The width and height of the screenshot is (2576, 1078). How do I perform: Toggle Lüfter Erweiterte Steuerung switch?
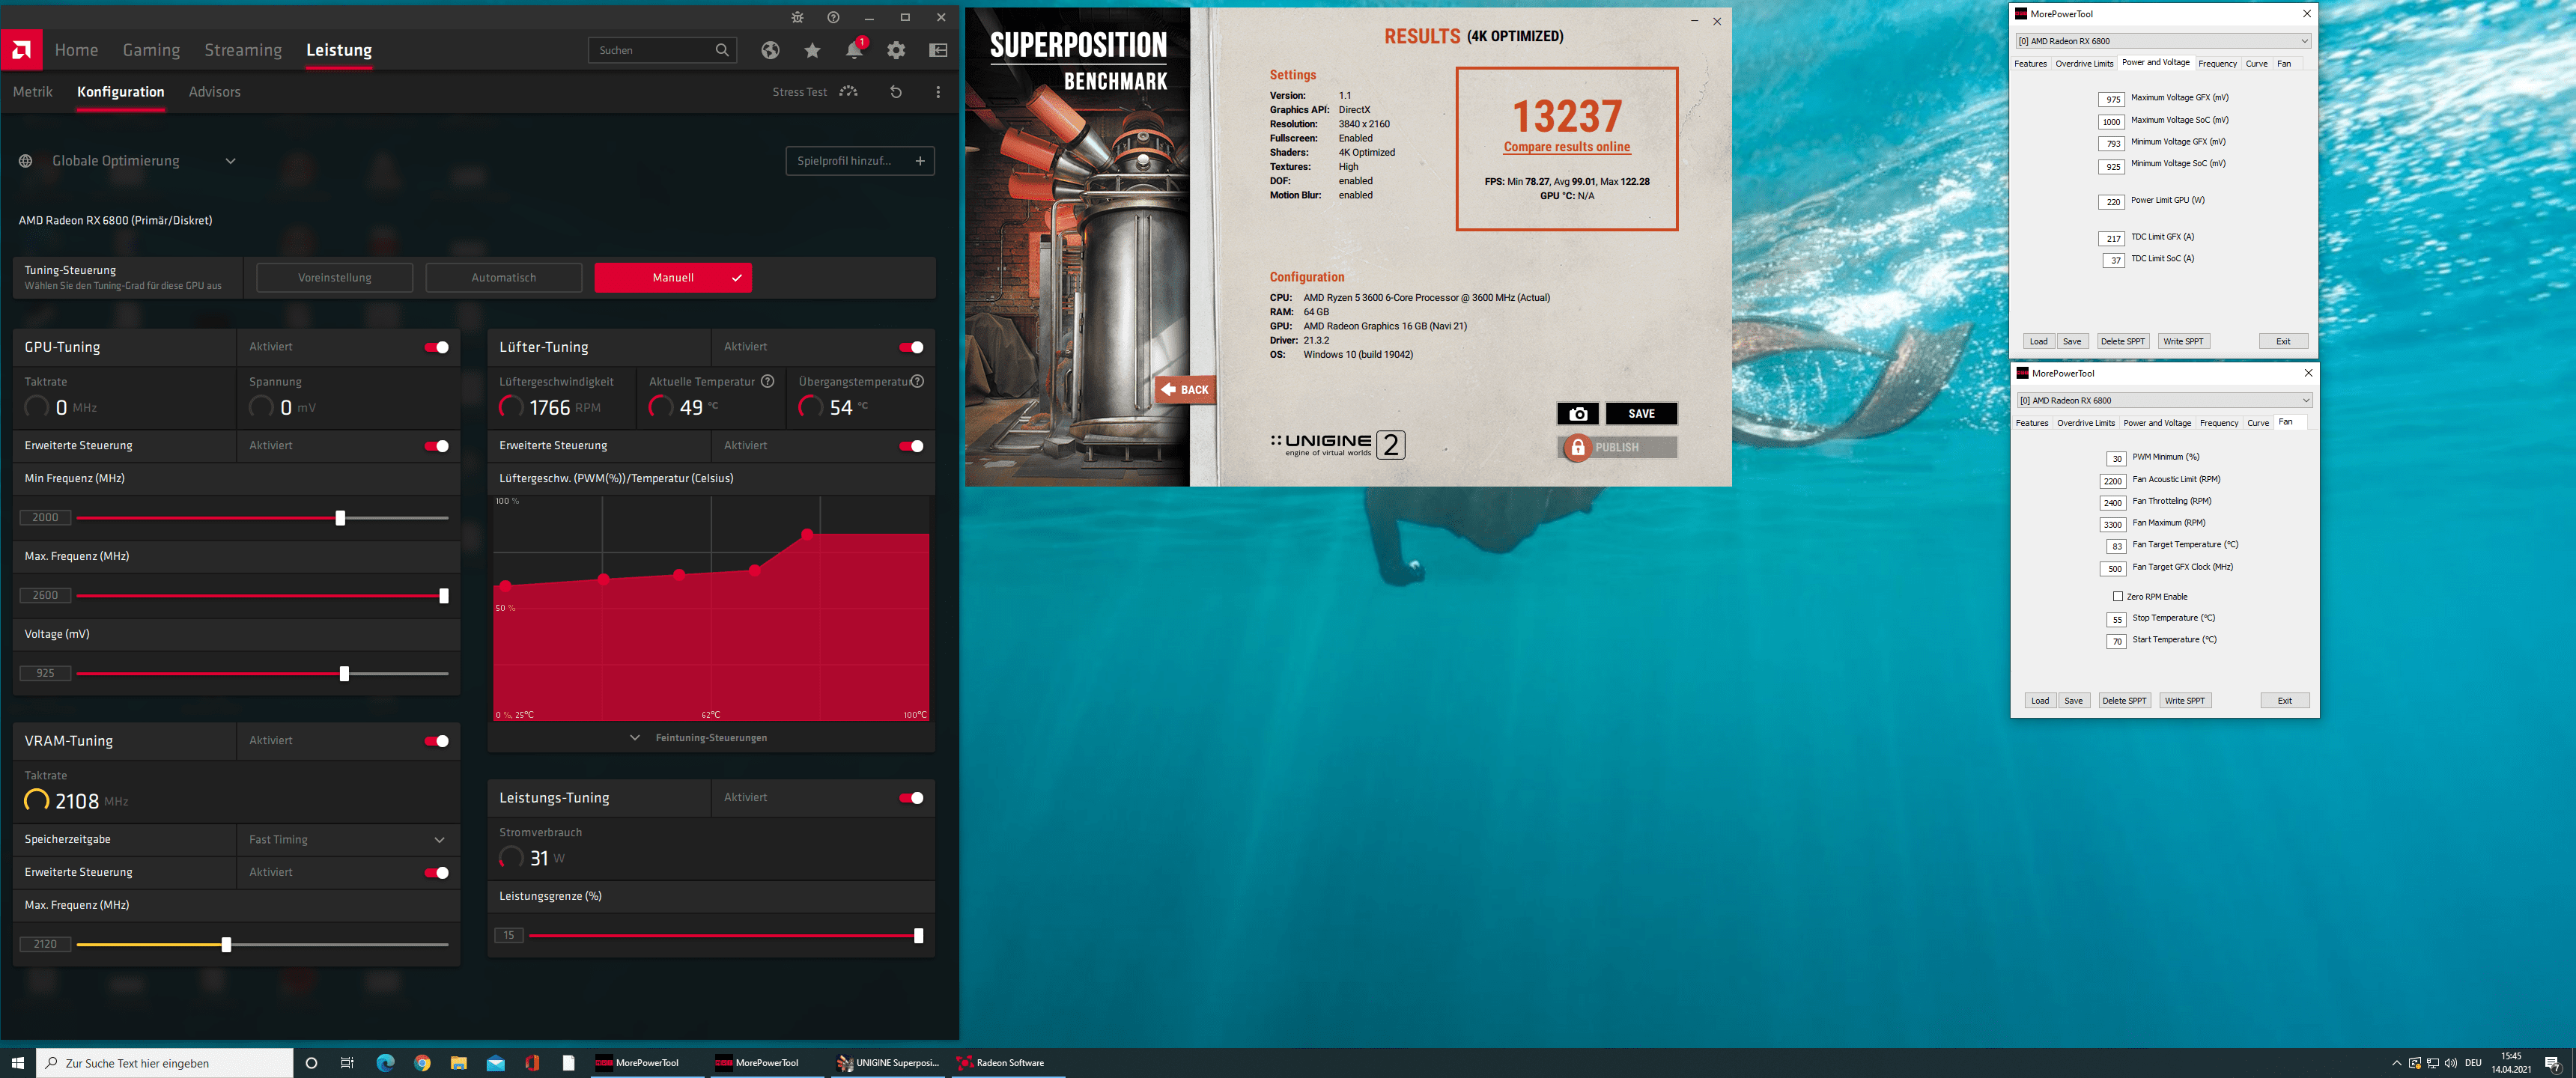(x=911, y=445)
